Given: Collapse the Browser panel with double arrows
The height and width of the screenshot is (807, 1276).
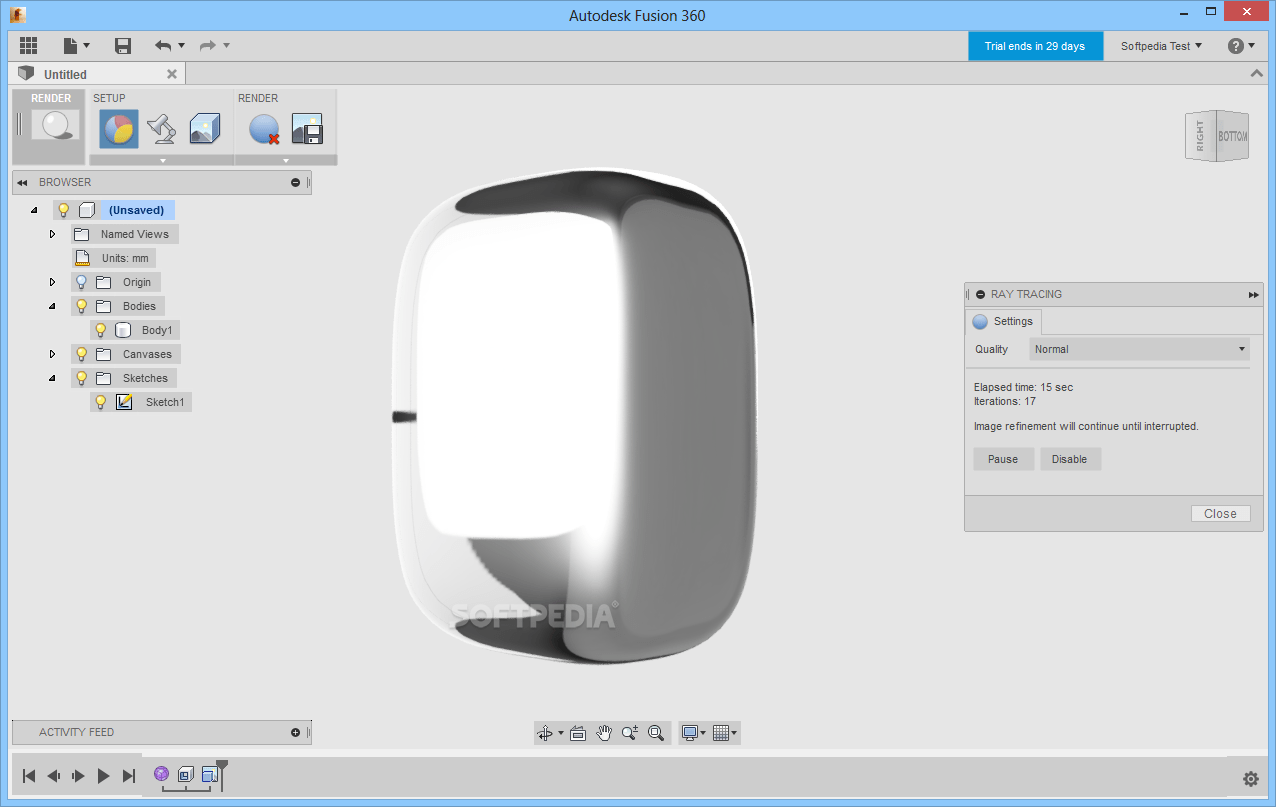Looking at the screenshot, I should 22,182.
